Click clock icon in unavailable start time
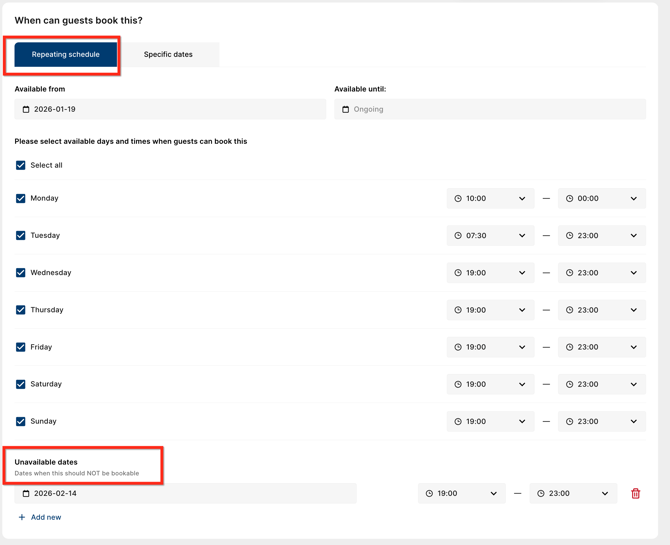This screenshot has width=670, height=545. pos(429,493)
